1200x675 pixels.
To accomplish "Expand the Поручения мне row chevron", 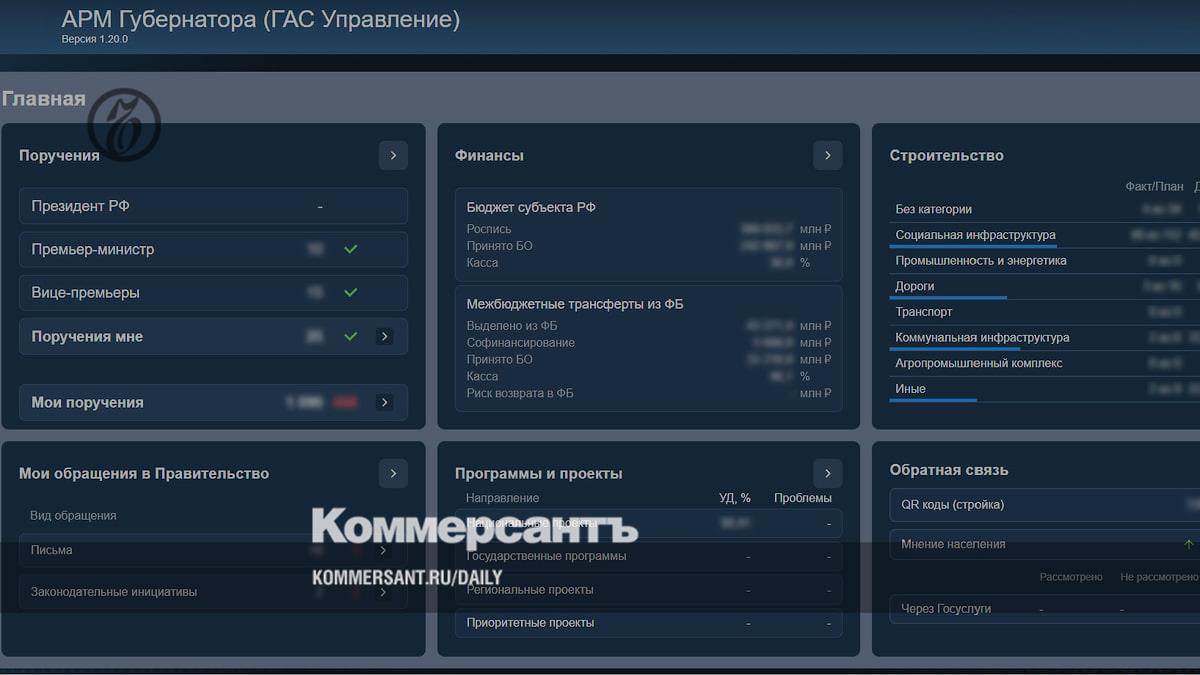I will (x=384, y=337).
